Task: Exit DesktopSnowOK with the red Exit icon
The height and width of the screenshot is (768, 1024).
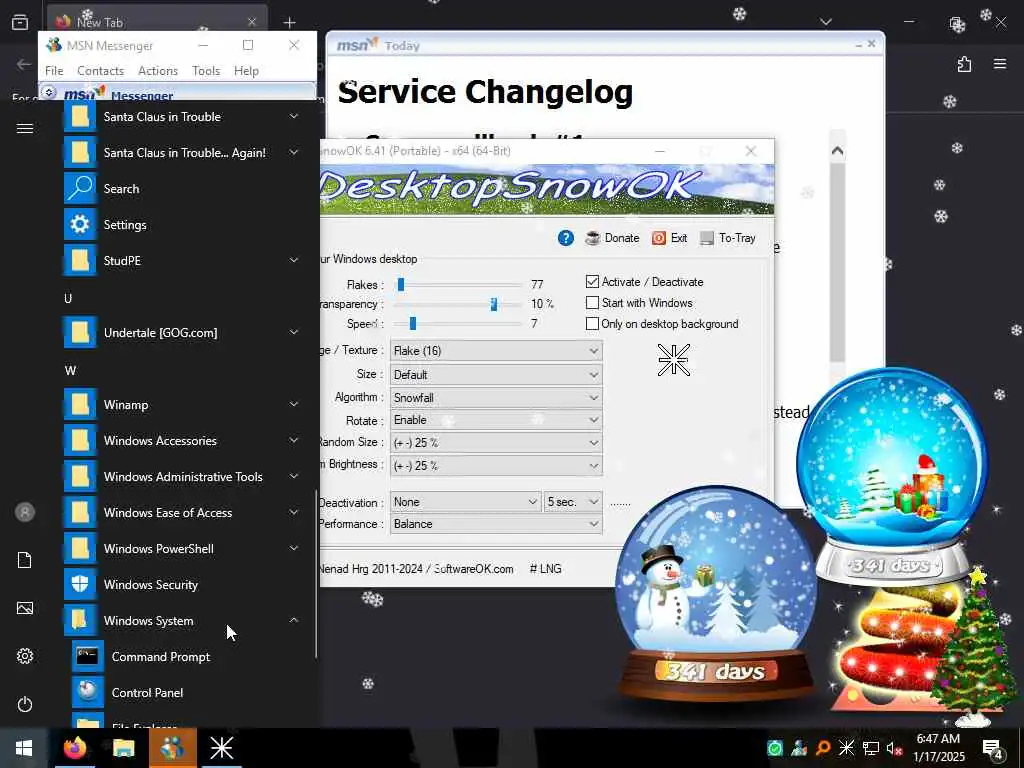Action: tap(669, 238)
